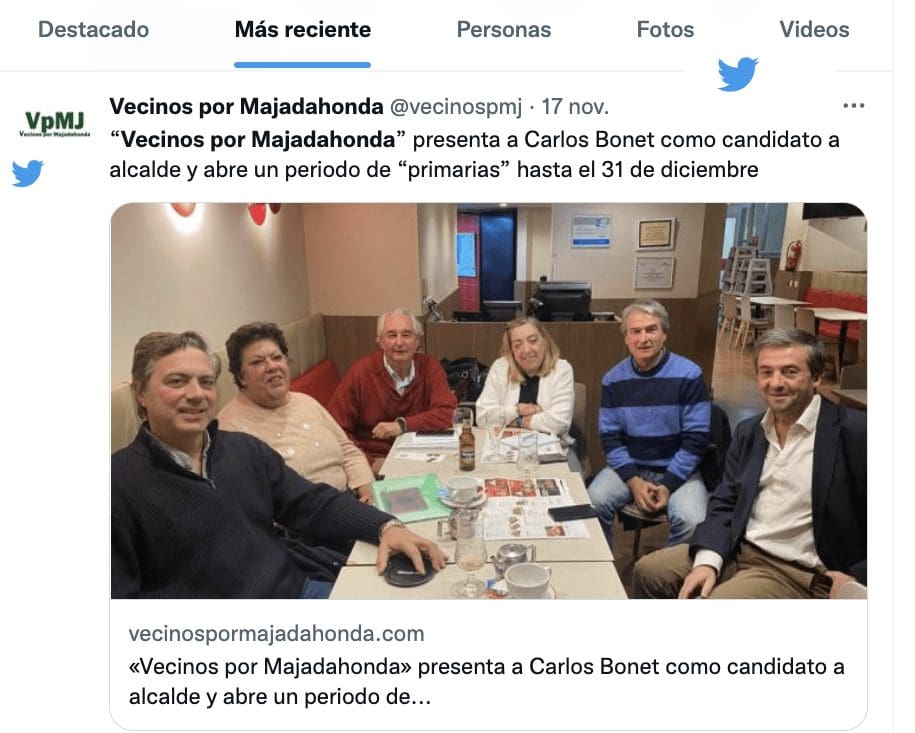Click the truncated card text ending "periodo de…"
The width and height of the screenshot is (915, 733).
tap(280, 696)
